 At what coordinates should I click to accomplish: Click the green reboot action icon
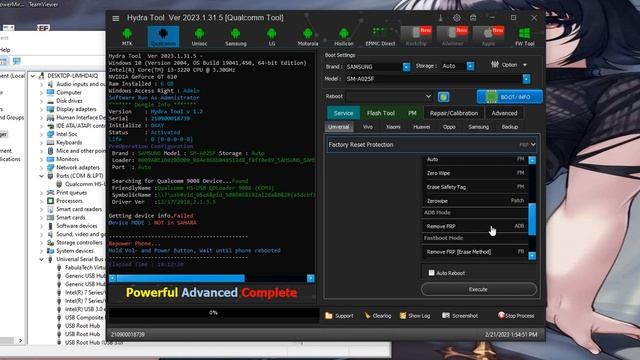[x=444, y=97]
